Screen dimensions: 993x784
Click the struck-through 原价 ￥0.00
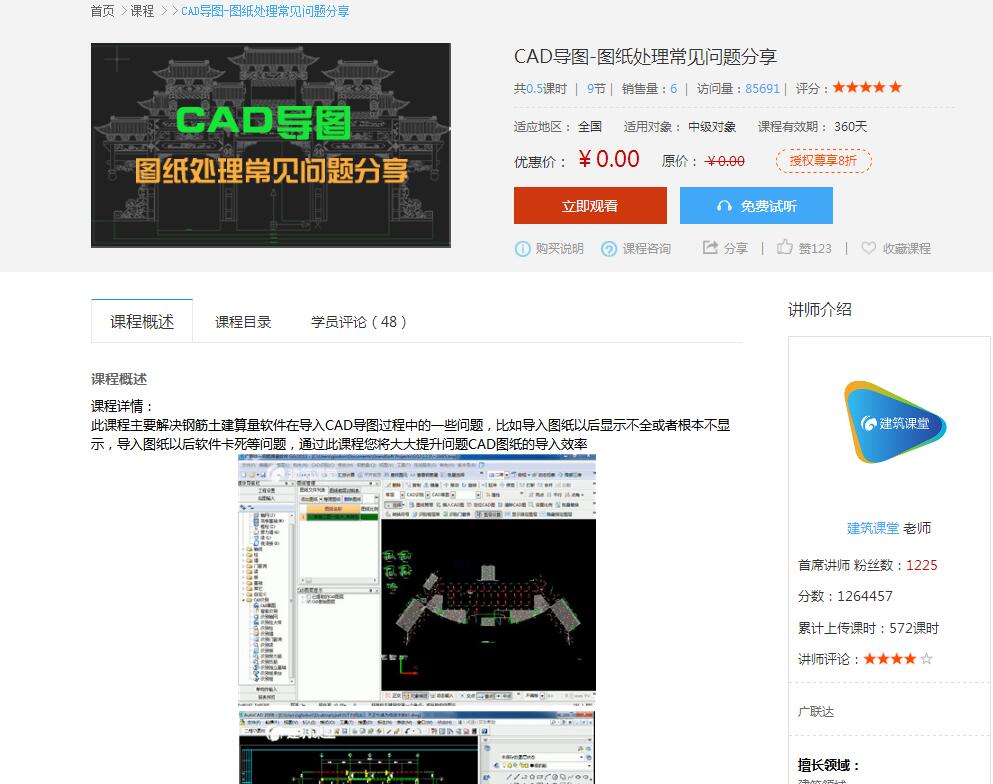pos(725,161)
